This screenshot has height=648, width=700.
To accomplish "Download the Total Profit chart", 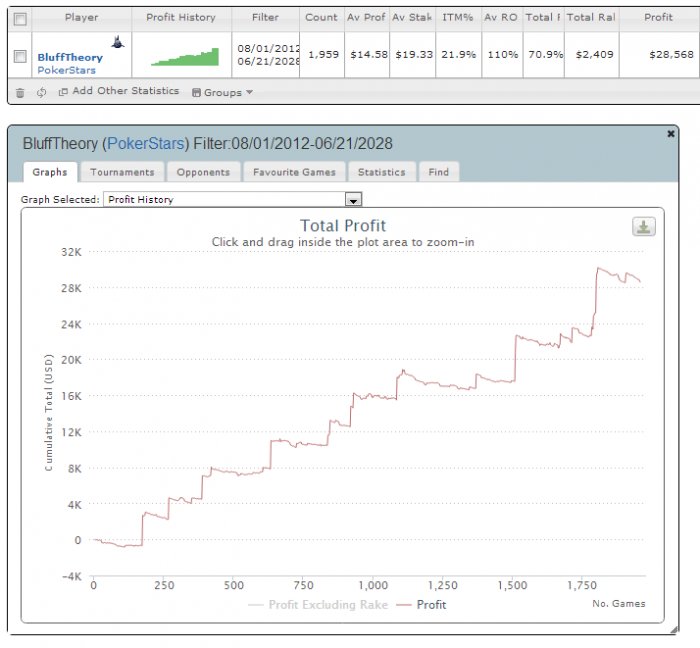I will 643,227.
